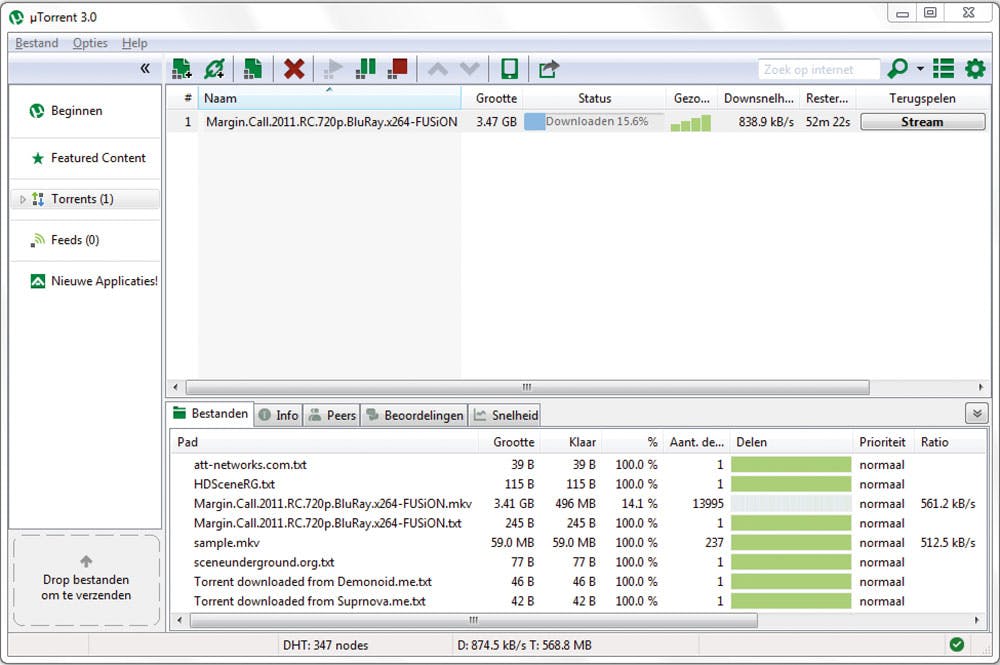
Task: Click the Stream button
Action: [x=922, y=122]
